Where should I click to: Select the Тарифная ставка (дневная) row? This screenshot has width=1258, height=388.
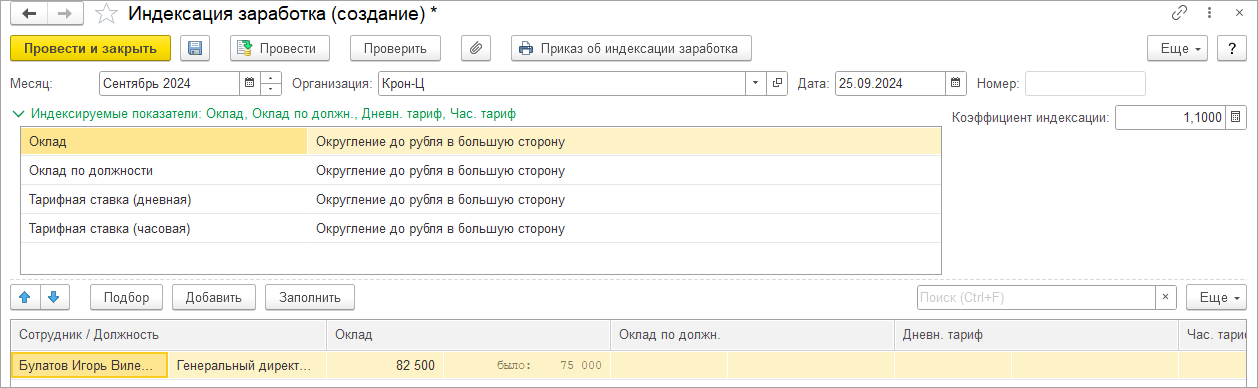click(481, 200)
